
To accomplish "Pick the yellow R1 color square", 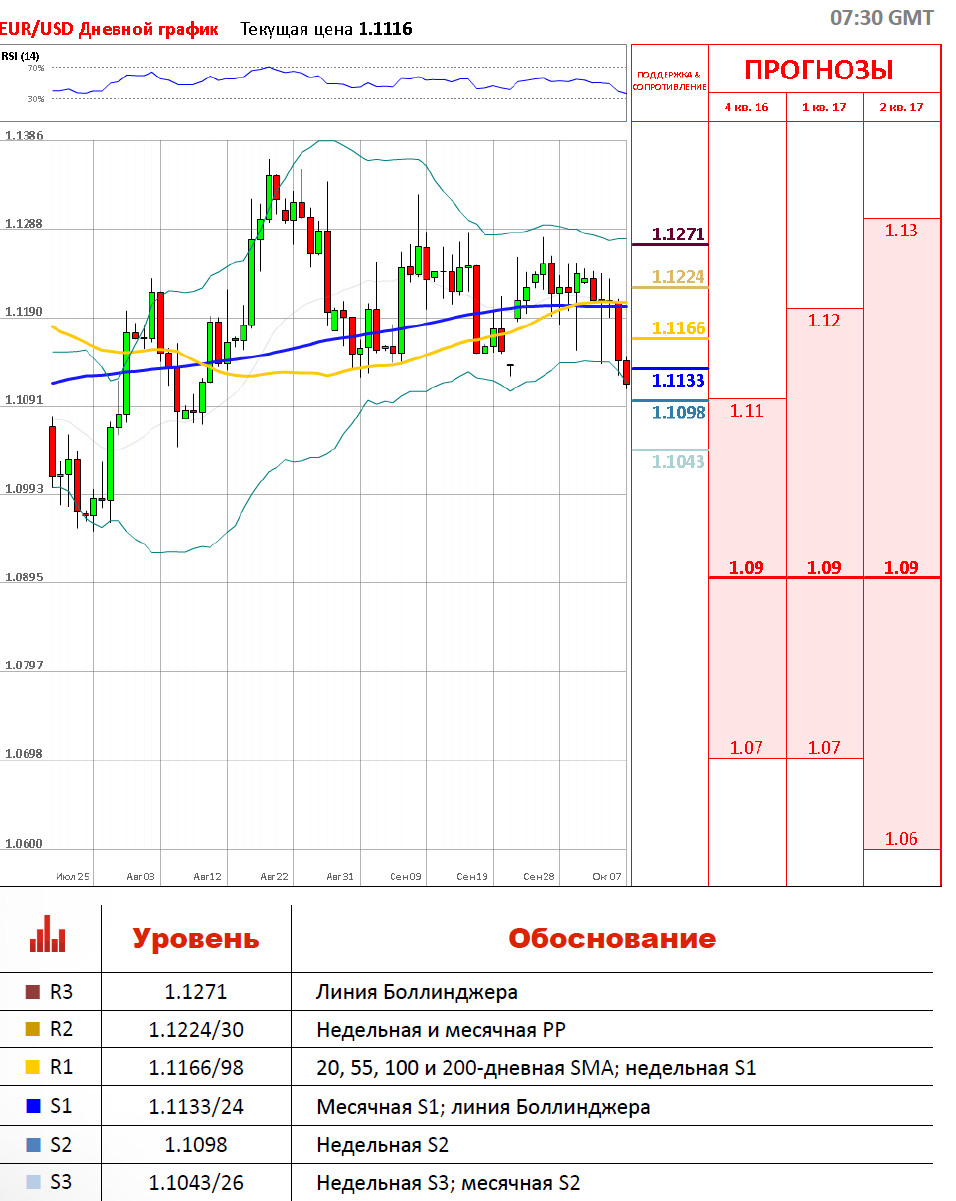I will pos(32,1067).
